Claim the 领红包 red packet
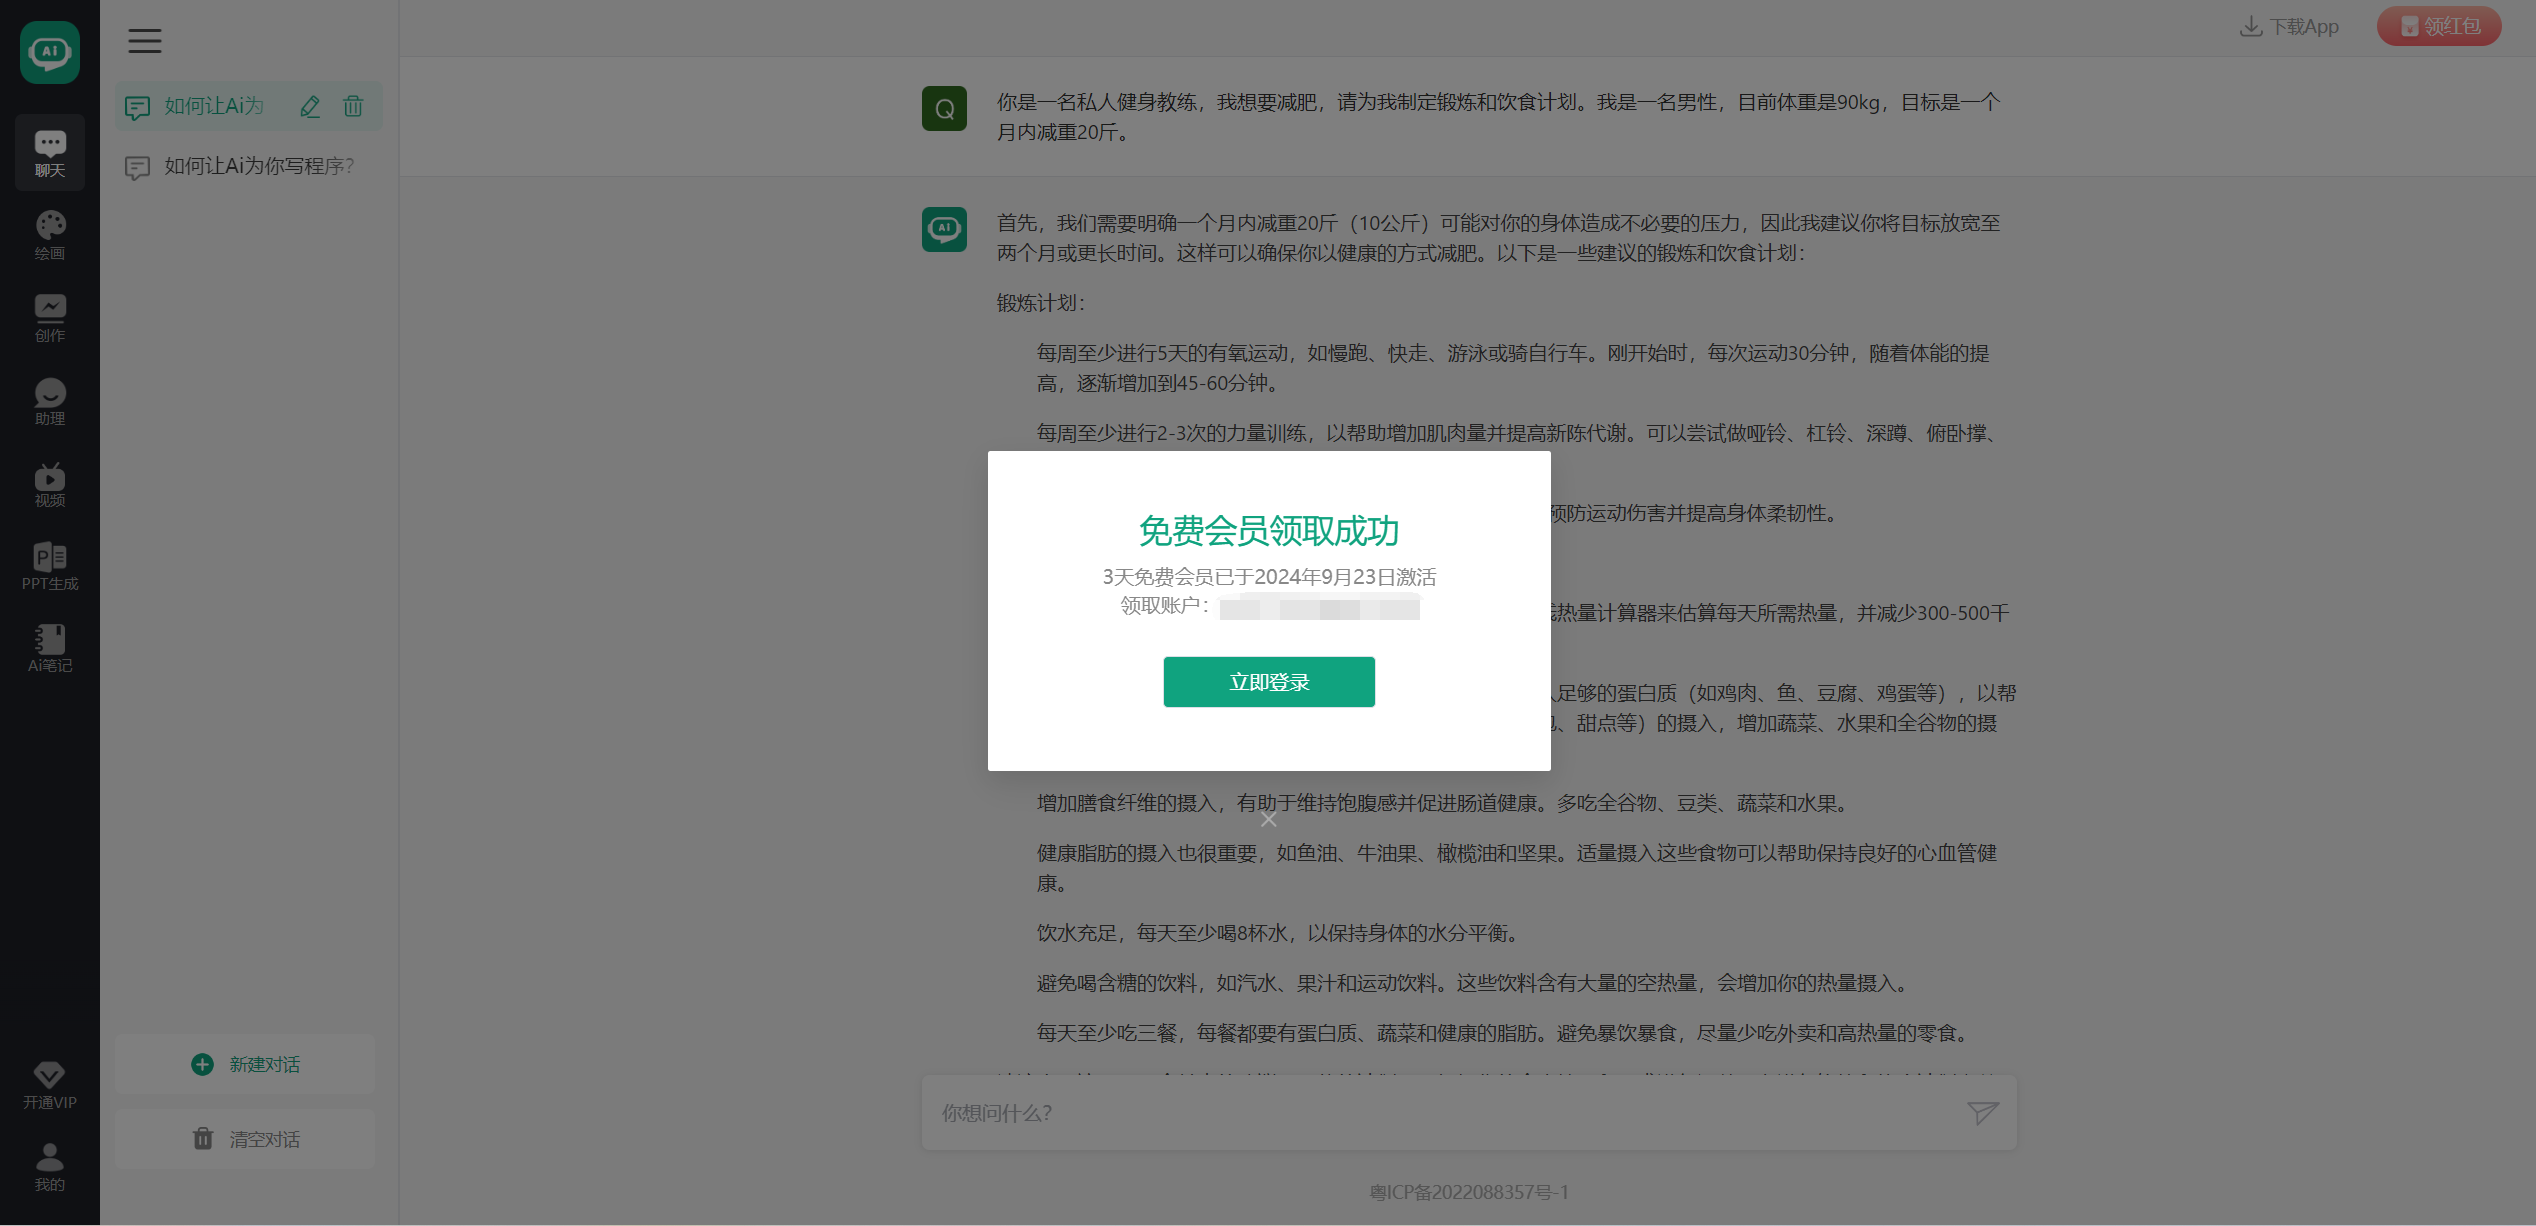Viewport: 2536px width, 1226px height. pos(2438,26)
